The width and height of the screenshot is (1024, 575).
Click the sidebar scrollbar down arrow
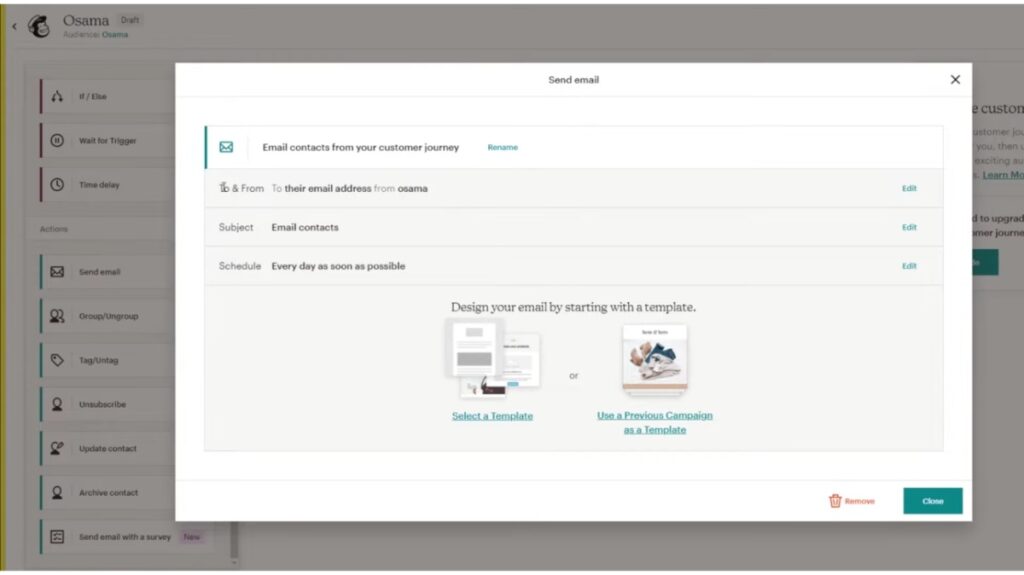tap(234, 562)
